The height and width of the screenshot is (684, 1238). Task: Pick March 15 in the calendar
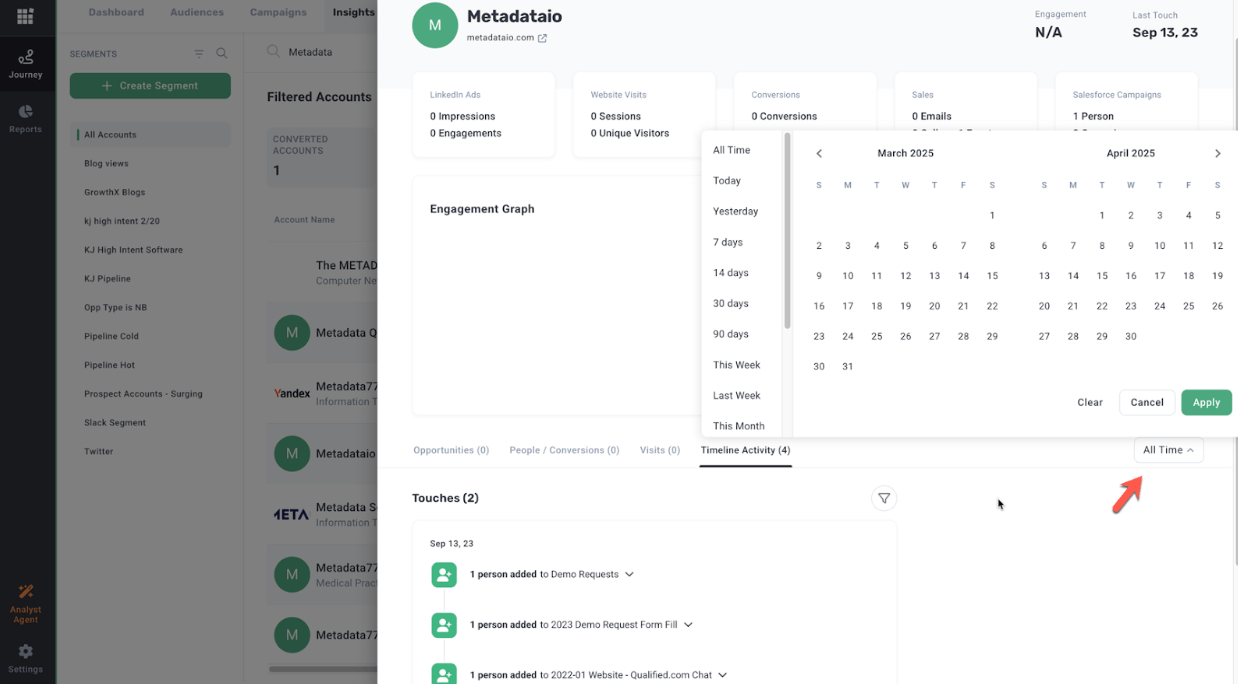point(992,276)
